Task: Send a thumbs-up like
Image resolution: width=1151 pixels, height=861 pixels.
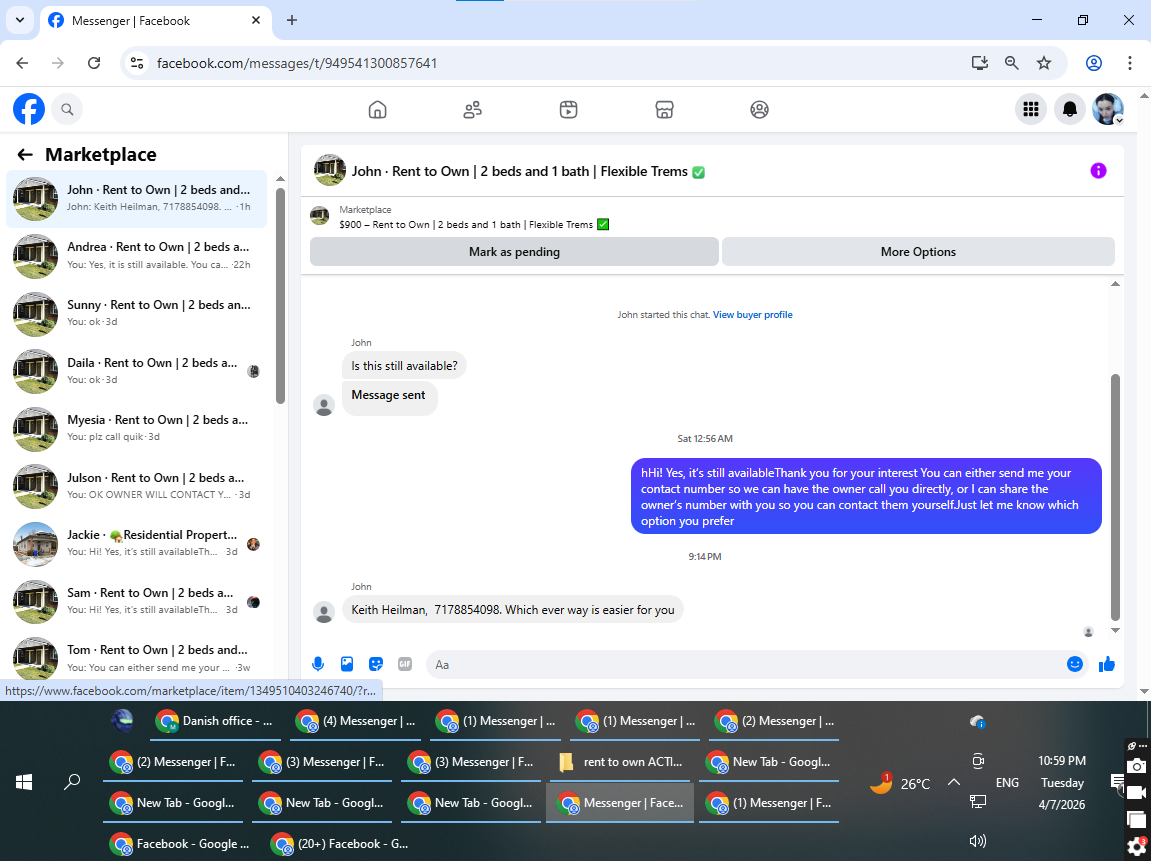Action: (x=1107, y=664)
